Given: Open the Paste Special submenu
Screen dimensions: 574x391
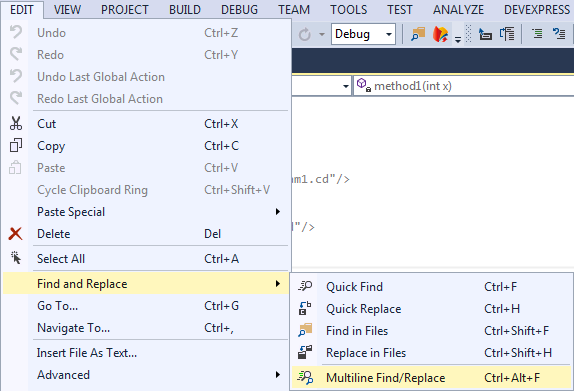Looking at the screenshot, I should point(146,212).
